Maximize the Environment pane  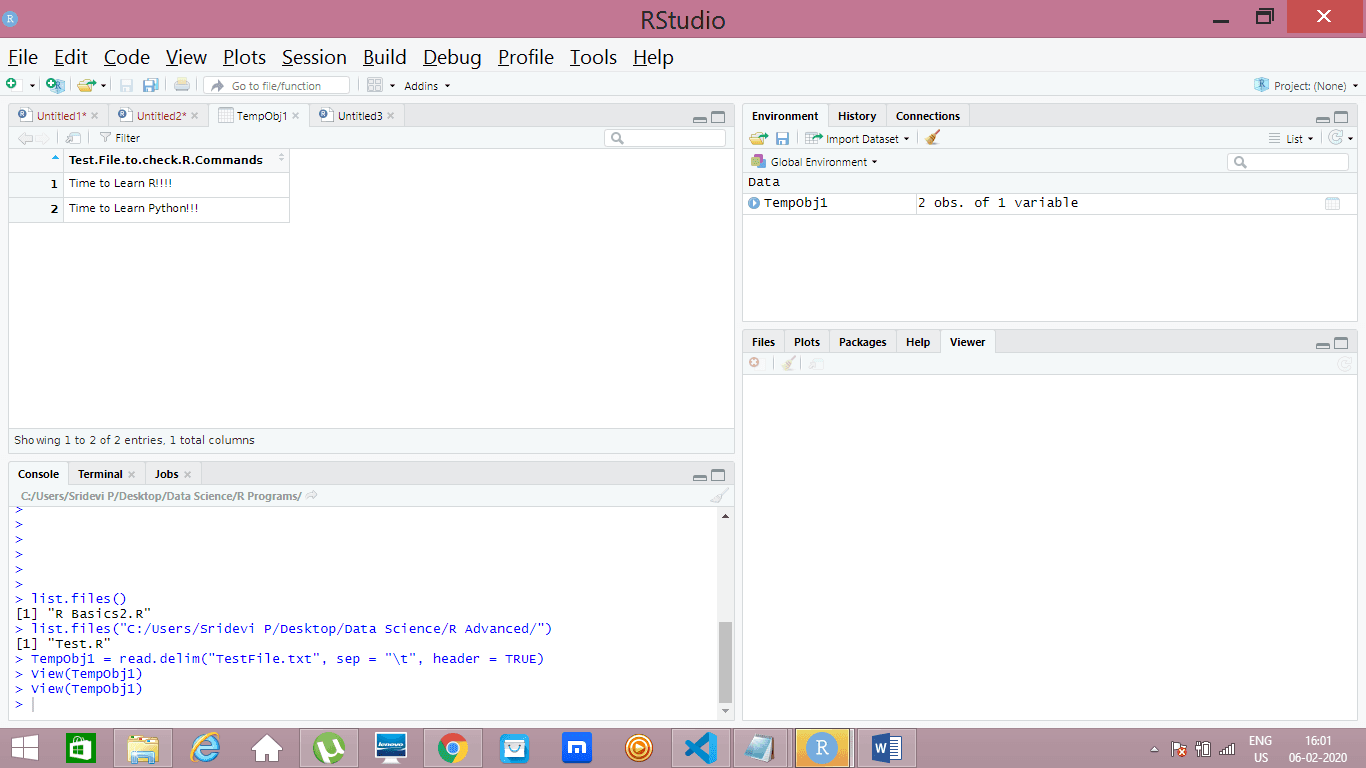pos(1341,117)
